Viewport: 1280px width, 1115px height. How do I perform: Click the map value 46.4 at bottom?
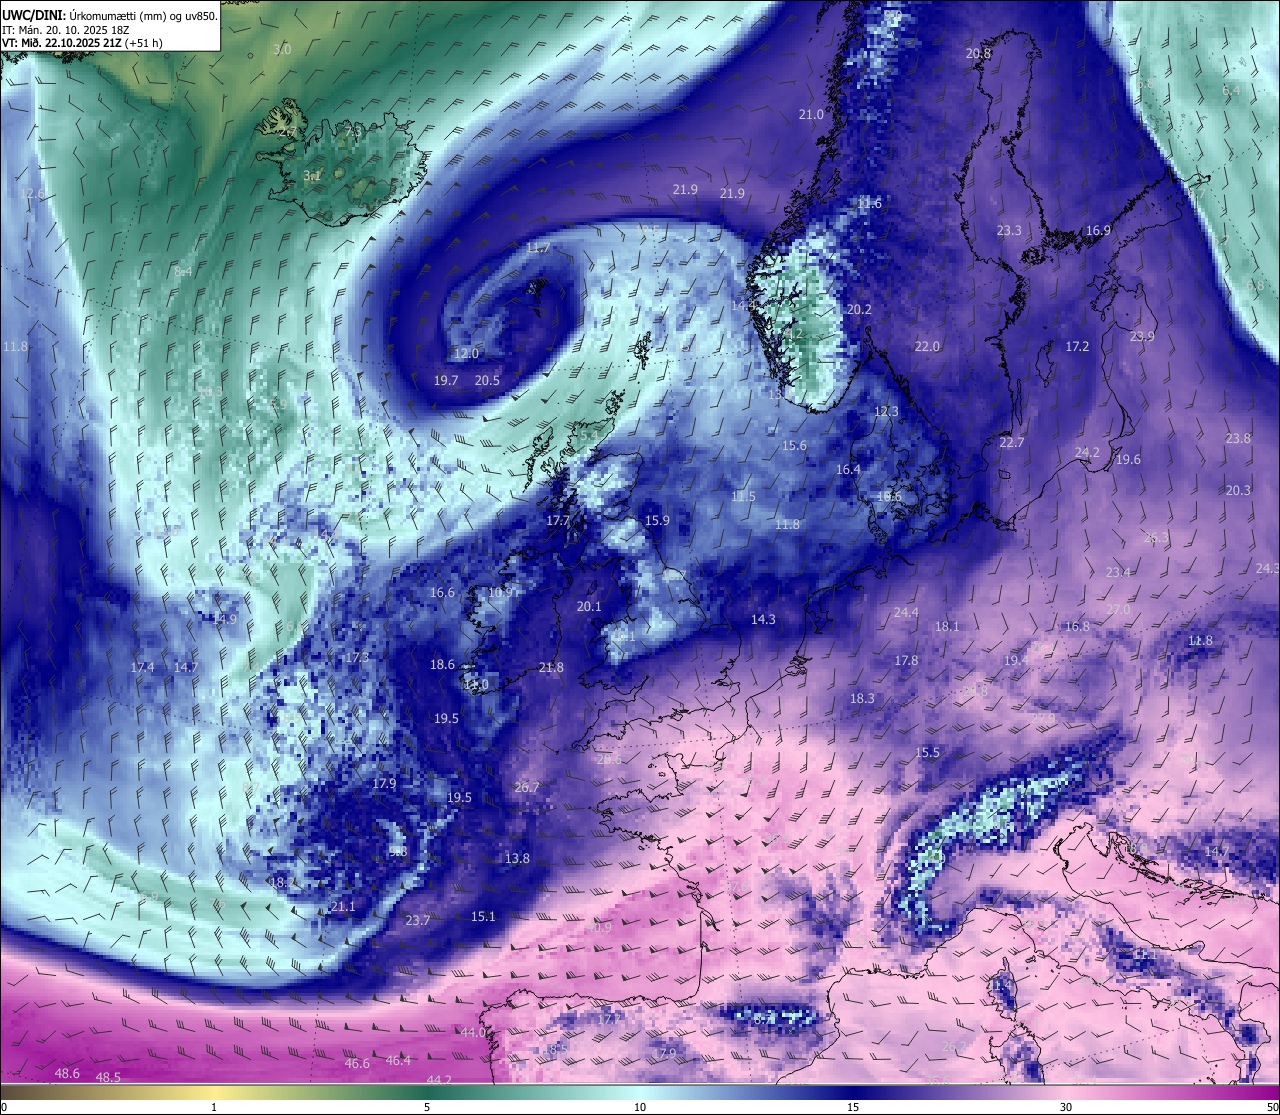tap(398, 1060)
